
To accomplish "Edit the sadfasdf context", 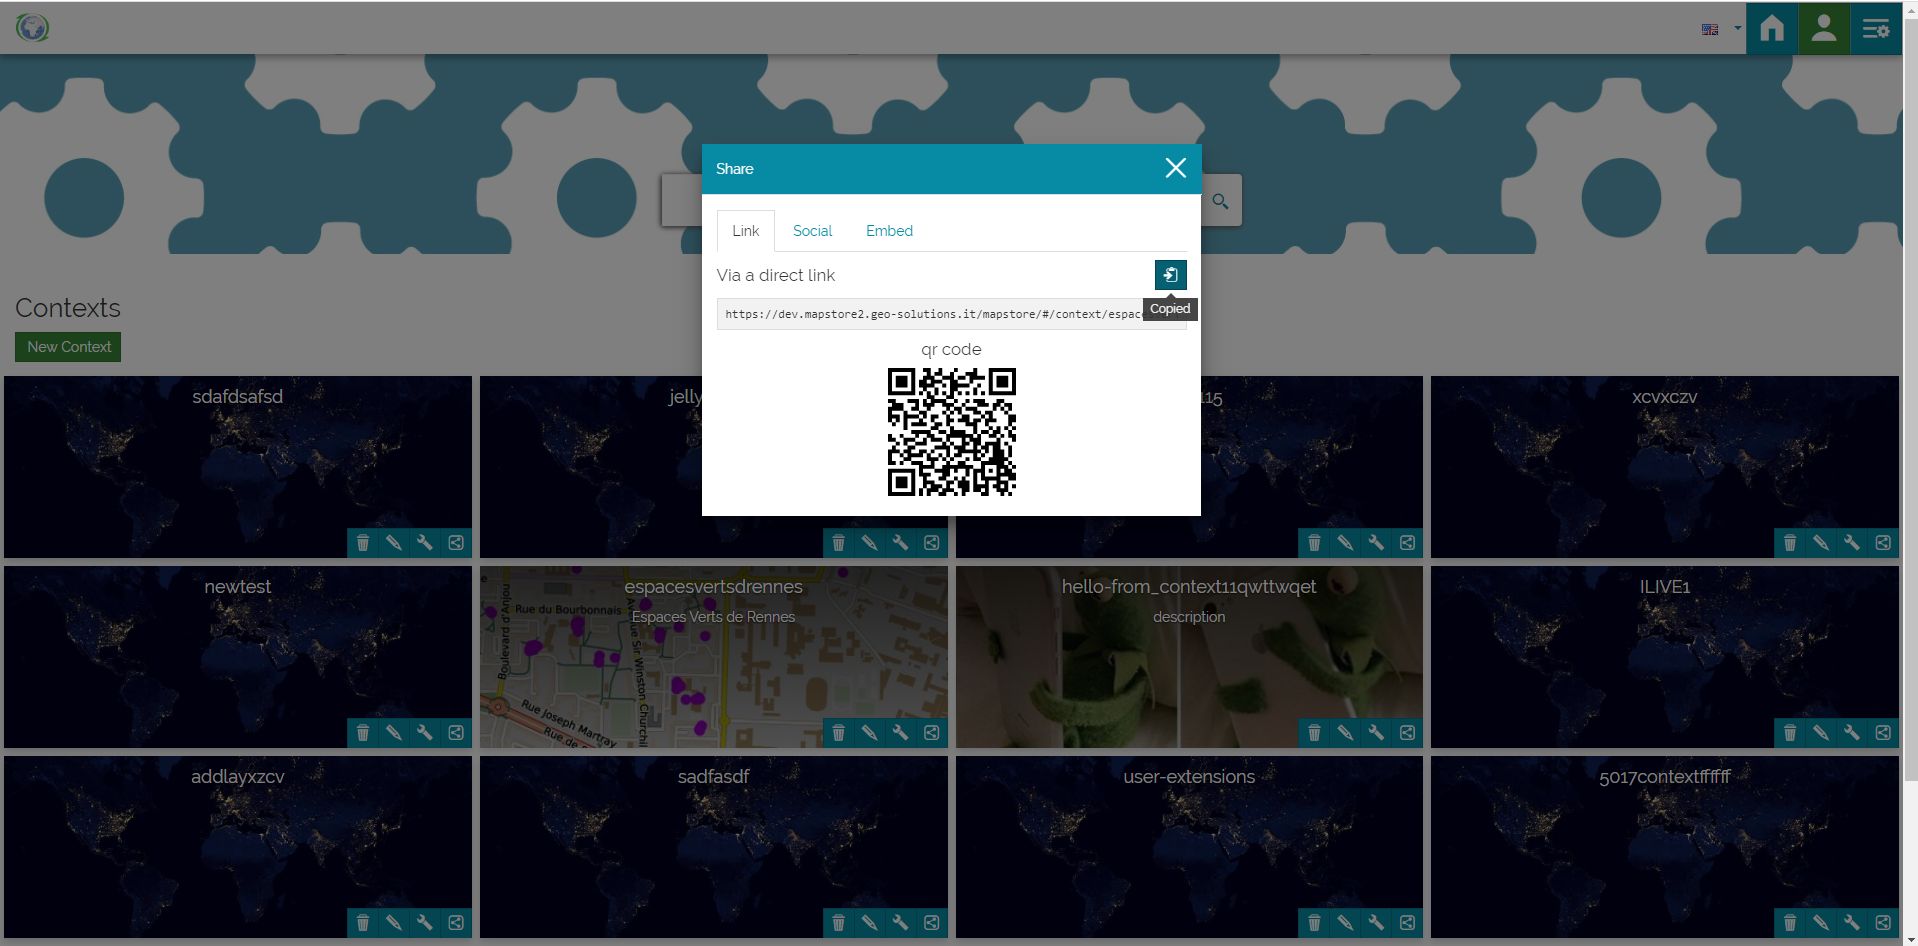I will 870,922.
